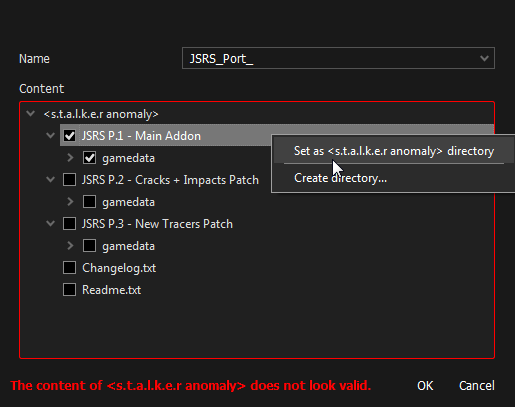
Task: Select the Readme.txt file row
Action: (x=112, y=290)
